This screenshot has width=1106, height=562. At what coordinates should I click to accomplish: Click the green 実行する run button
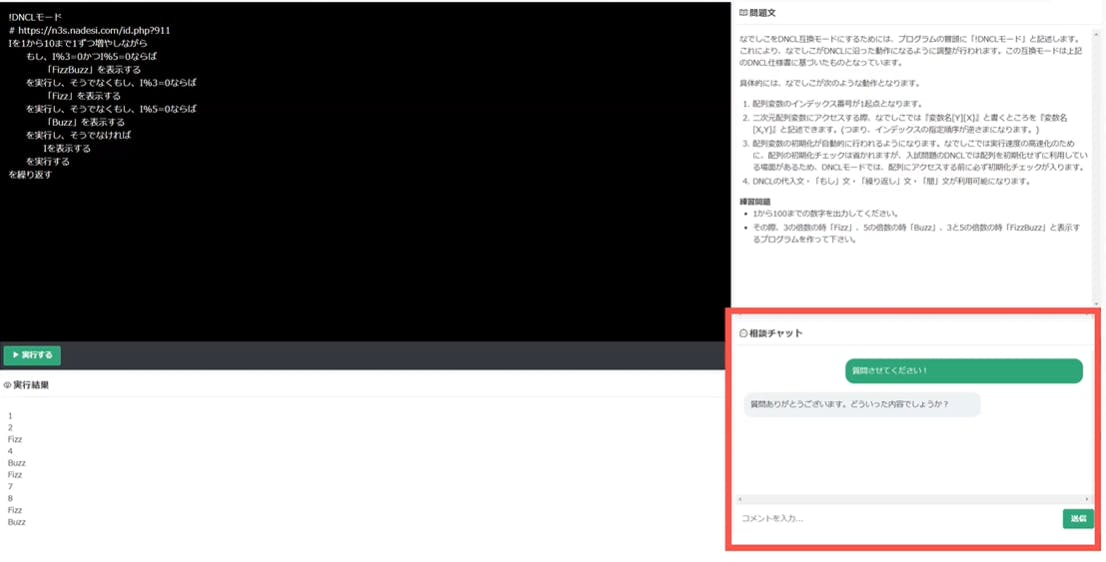click(32, 355)
